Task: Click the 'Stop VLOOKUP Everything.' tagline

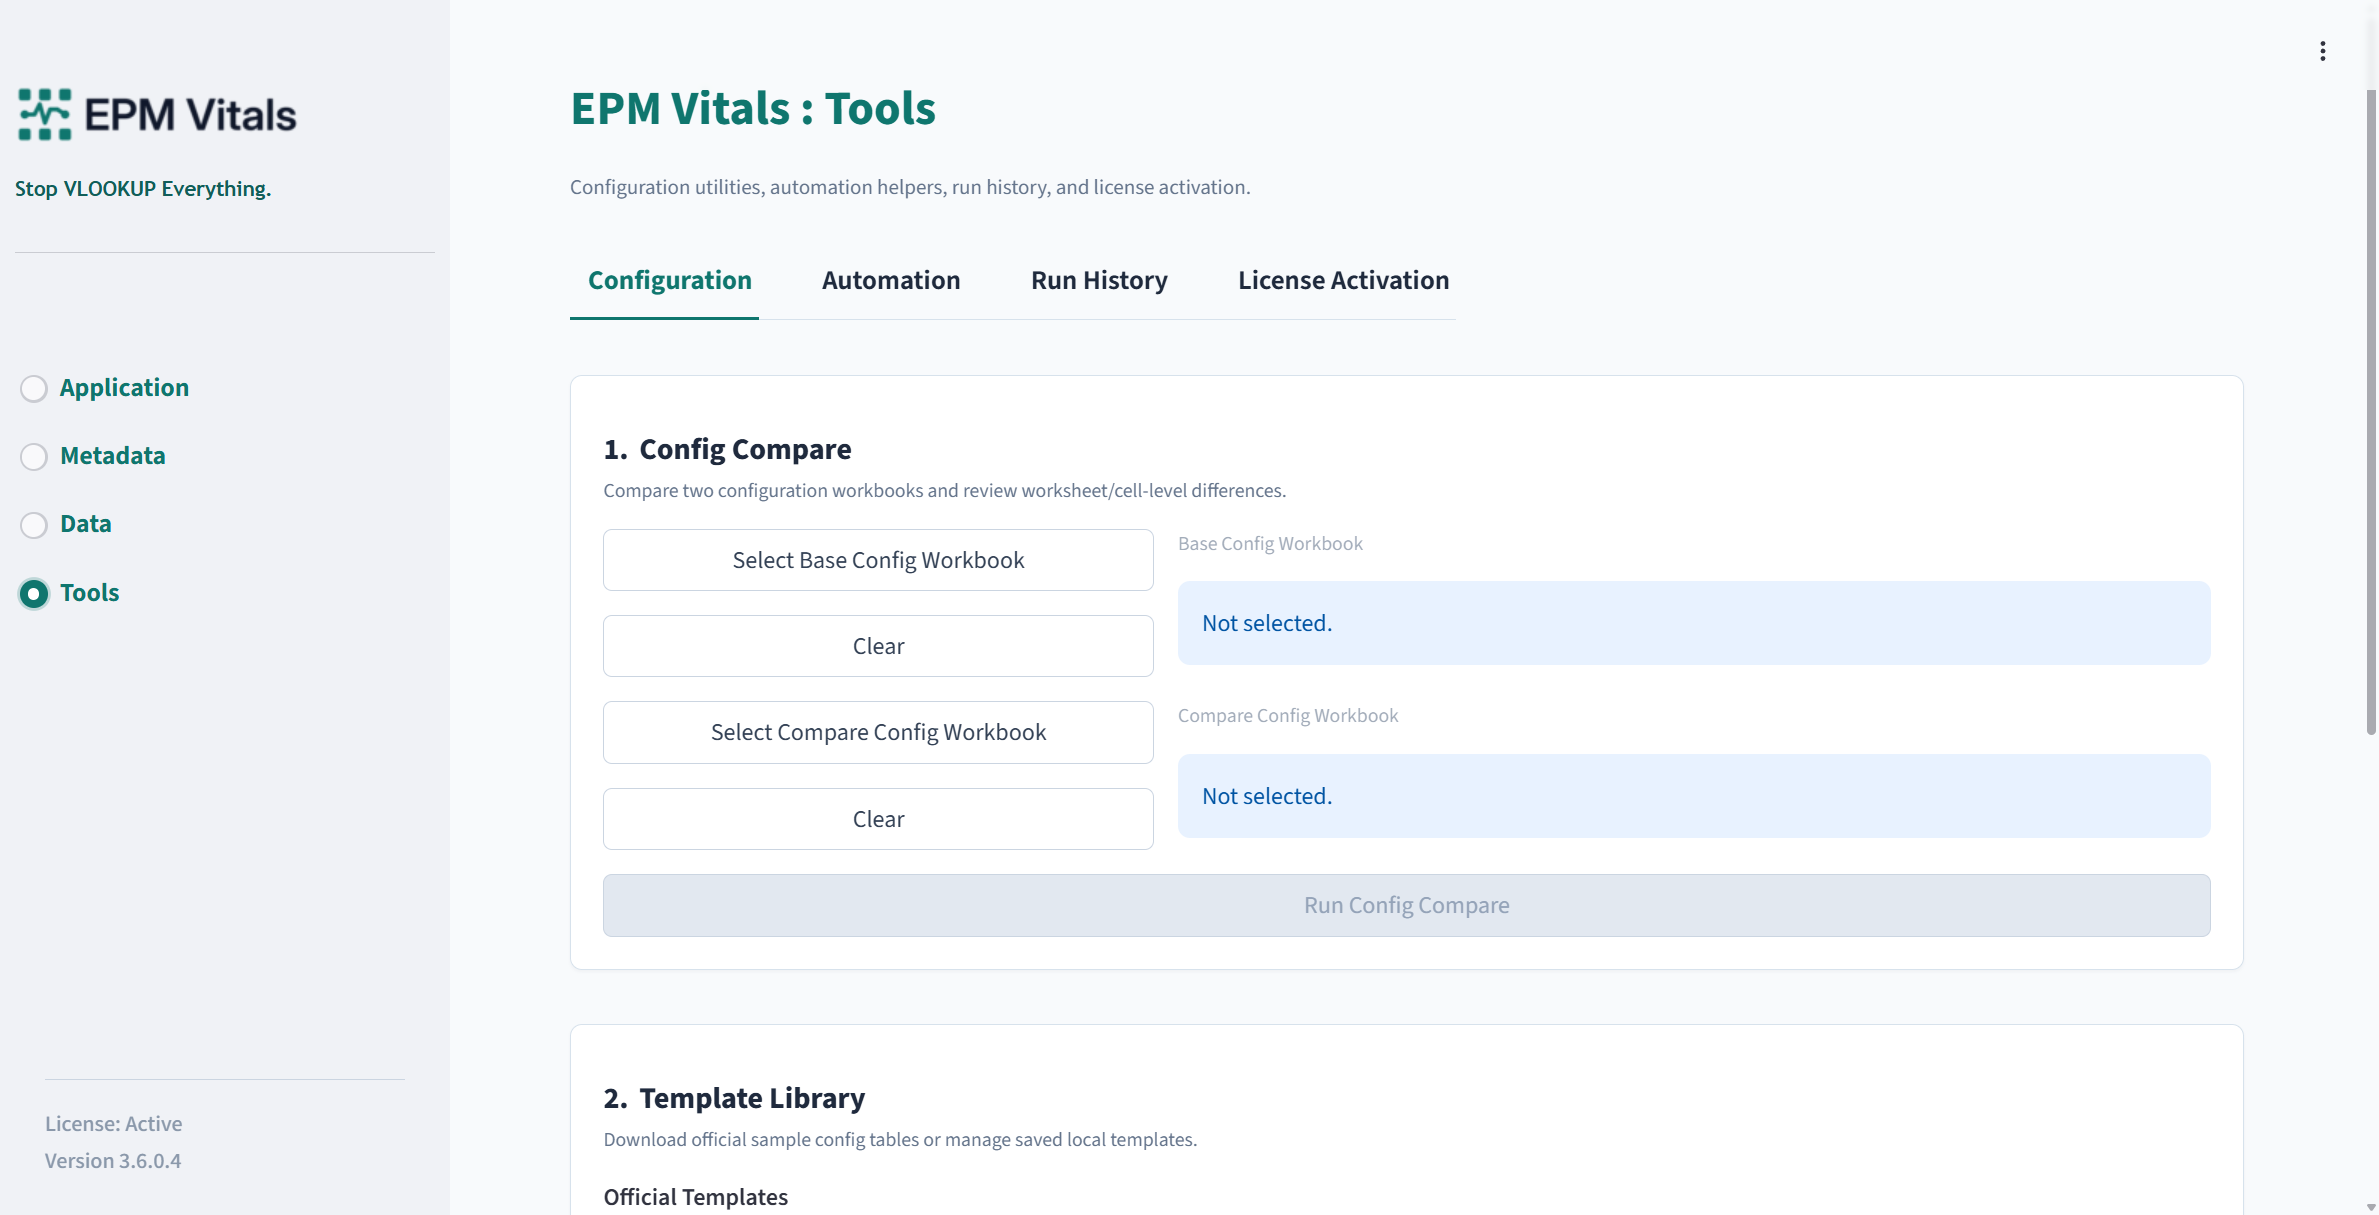Action: pyautogui.click(x=143, y=188)
